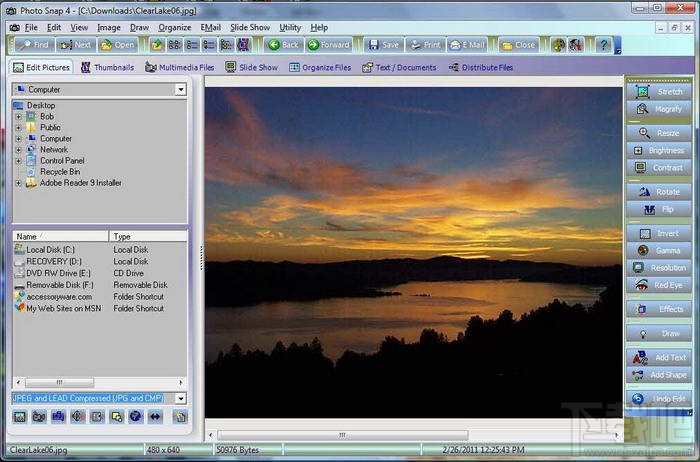Image resolution: width=700 pixels, height=462 pixels.
Task: Open the color palette toolbar icon
Action: coord(558,45)
